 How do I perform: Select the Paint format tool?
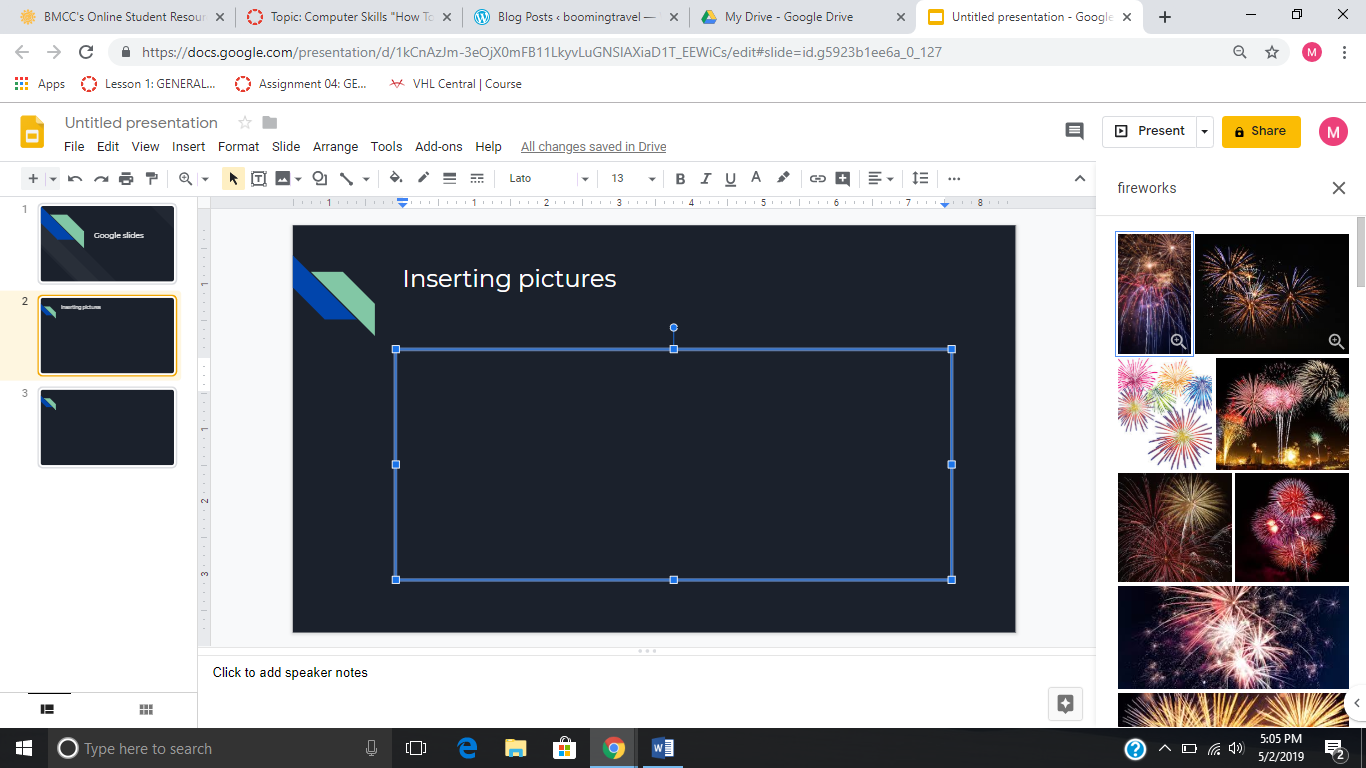(x=152, y=179)
